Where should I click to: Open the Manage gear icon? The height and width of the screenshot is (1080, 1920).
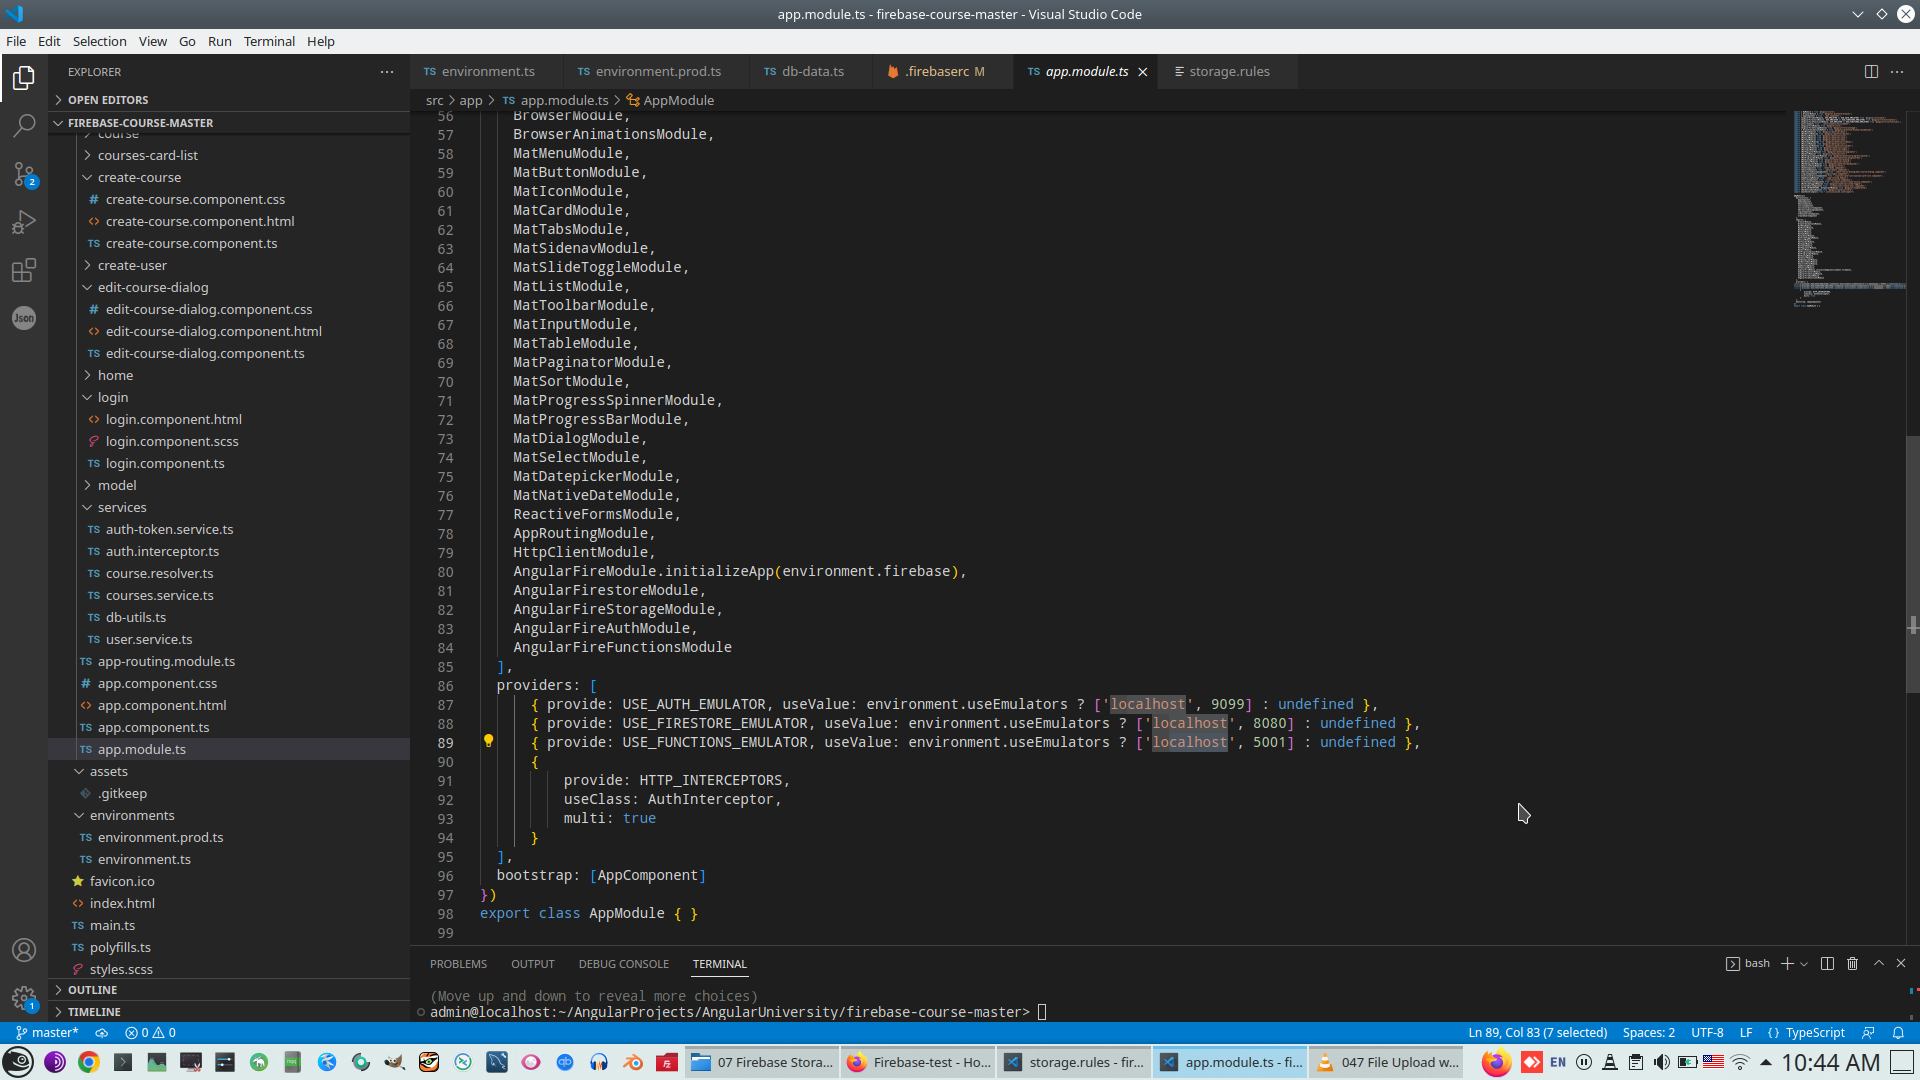tap(24, 997)
